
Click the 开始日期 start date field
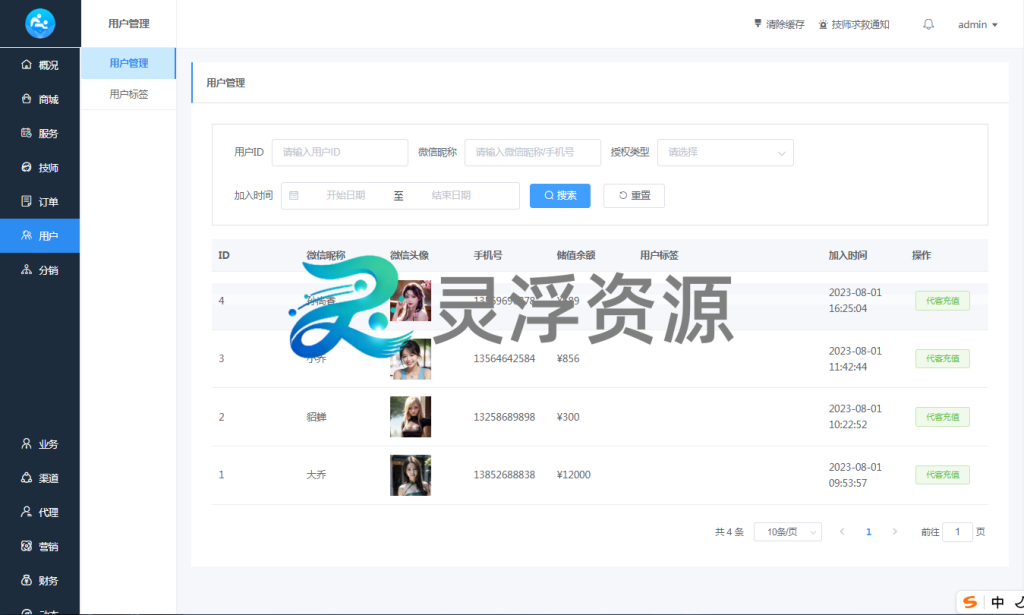345,195
